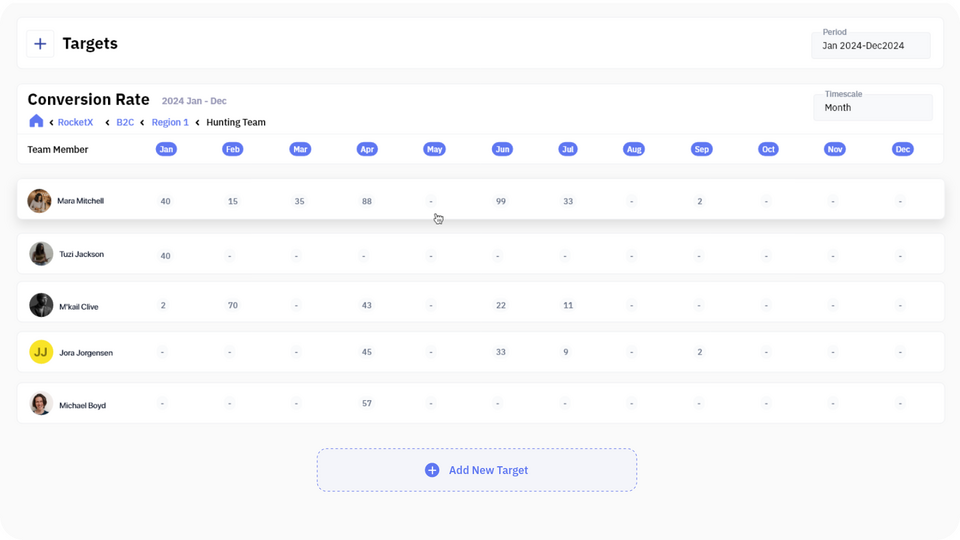Viewport: 960px width, 540px height.
Task: Click the 2024 Jan - Dec date label
Action: pyautogui.click(x=194, y=101)
